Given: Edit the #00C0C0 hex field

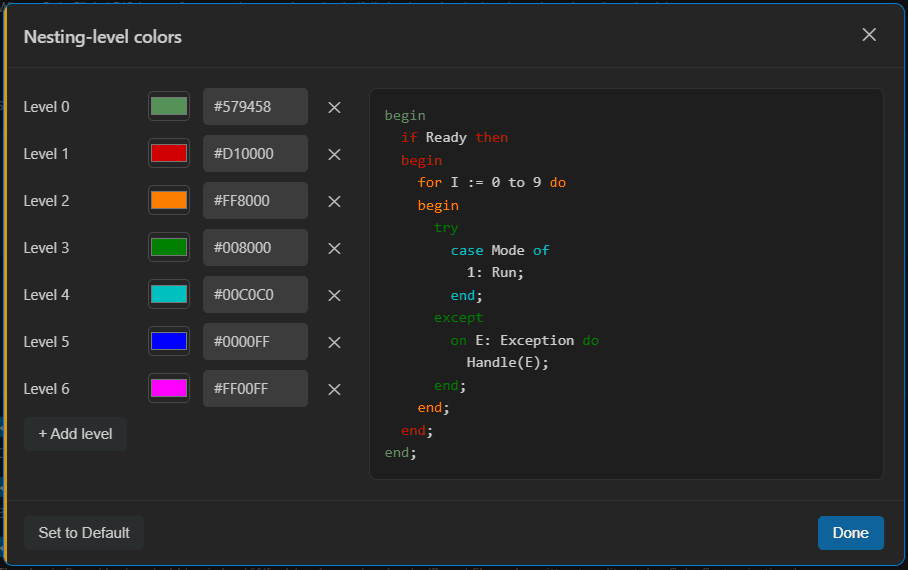Looking at the screenshot, I should pos(255,294).
